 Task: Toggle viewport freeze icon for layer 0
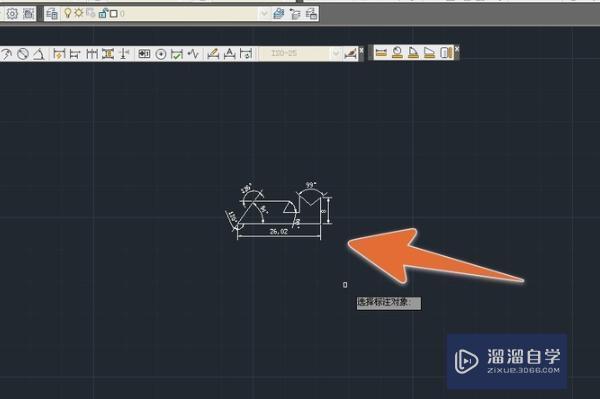point(90,13)
